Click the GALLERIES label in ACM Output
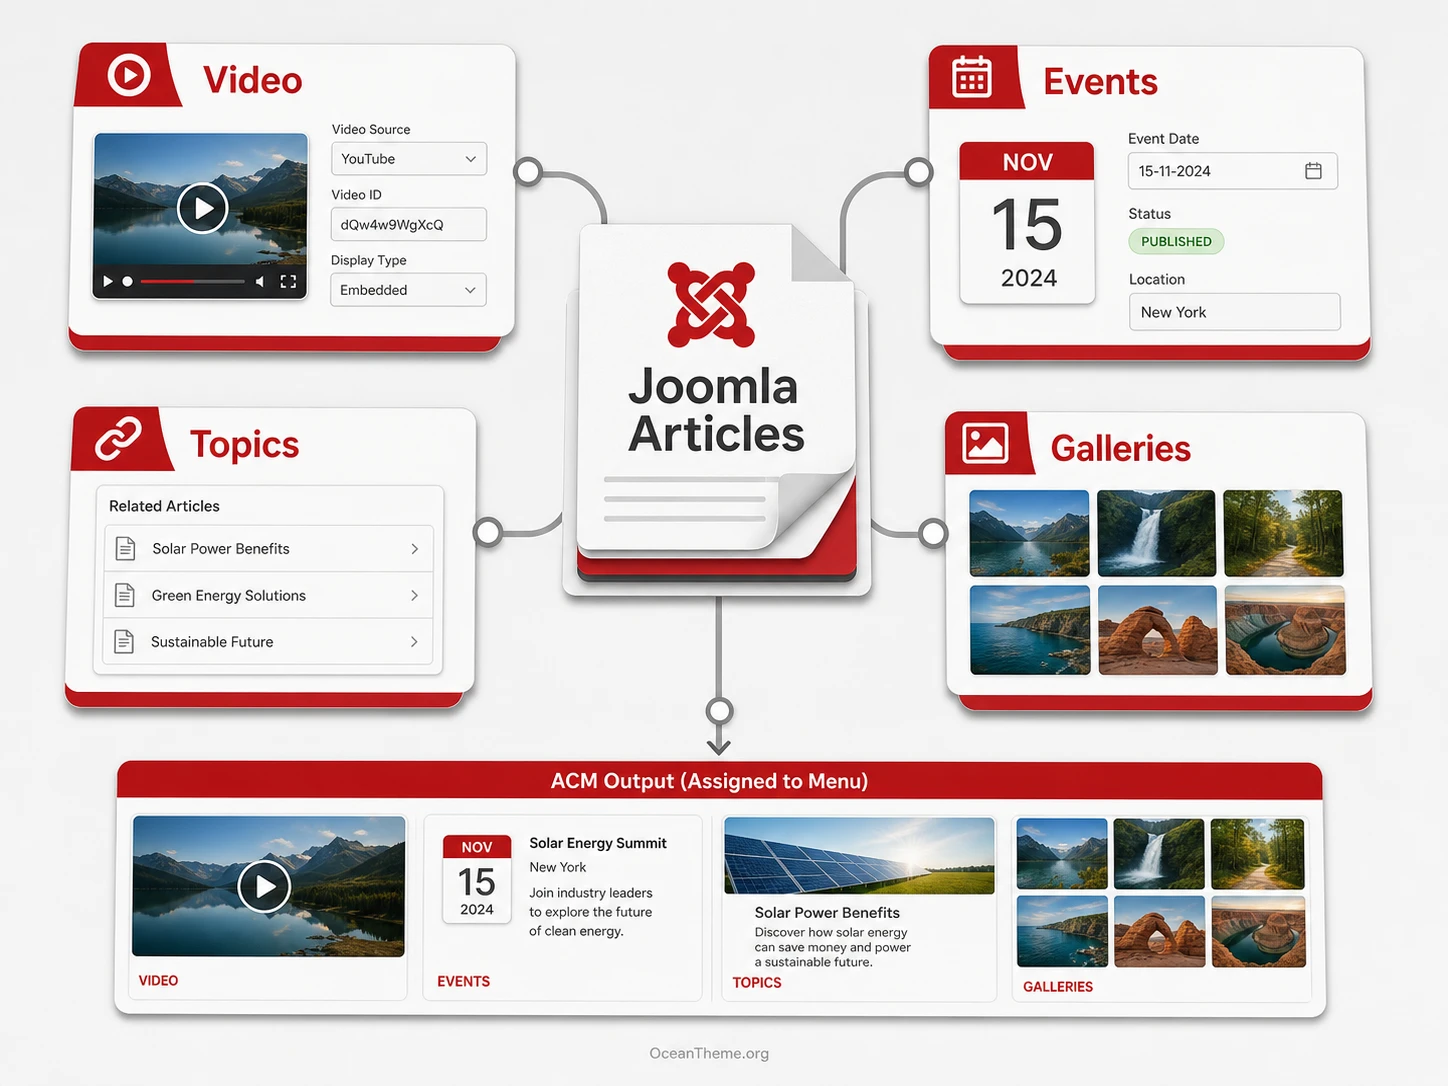The image size is (1448, 1086). pos(1058,986)
